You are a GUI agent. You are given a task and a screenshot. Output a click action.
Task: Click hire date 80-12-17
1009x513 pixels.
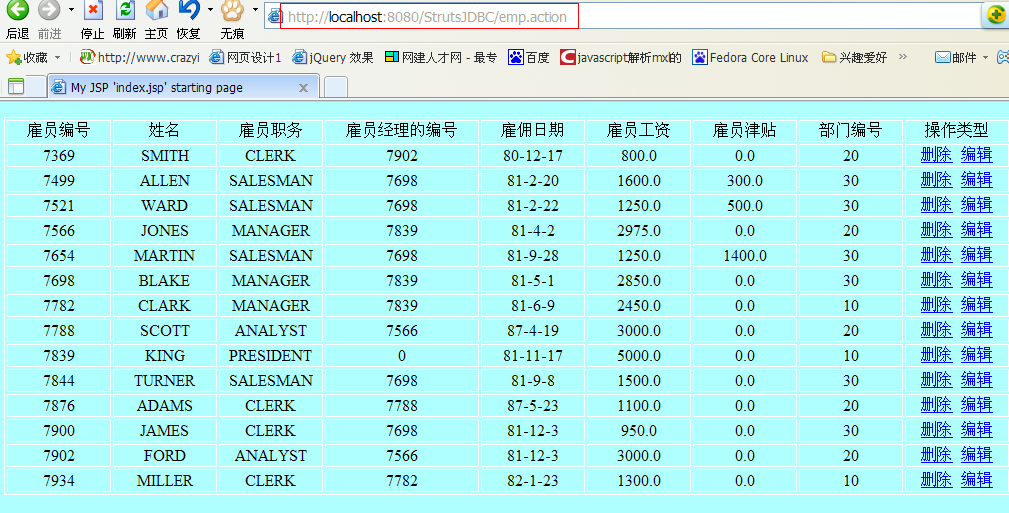[x=533, y=156]
